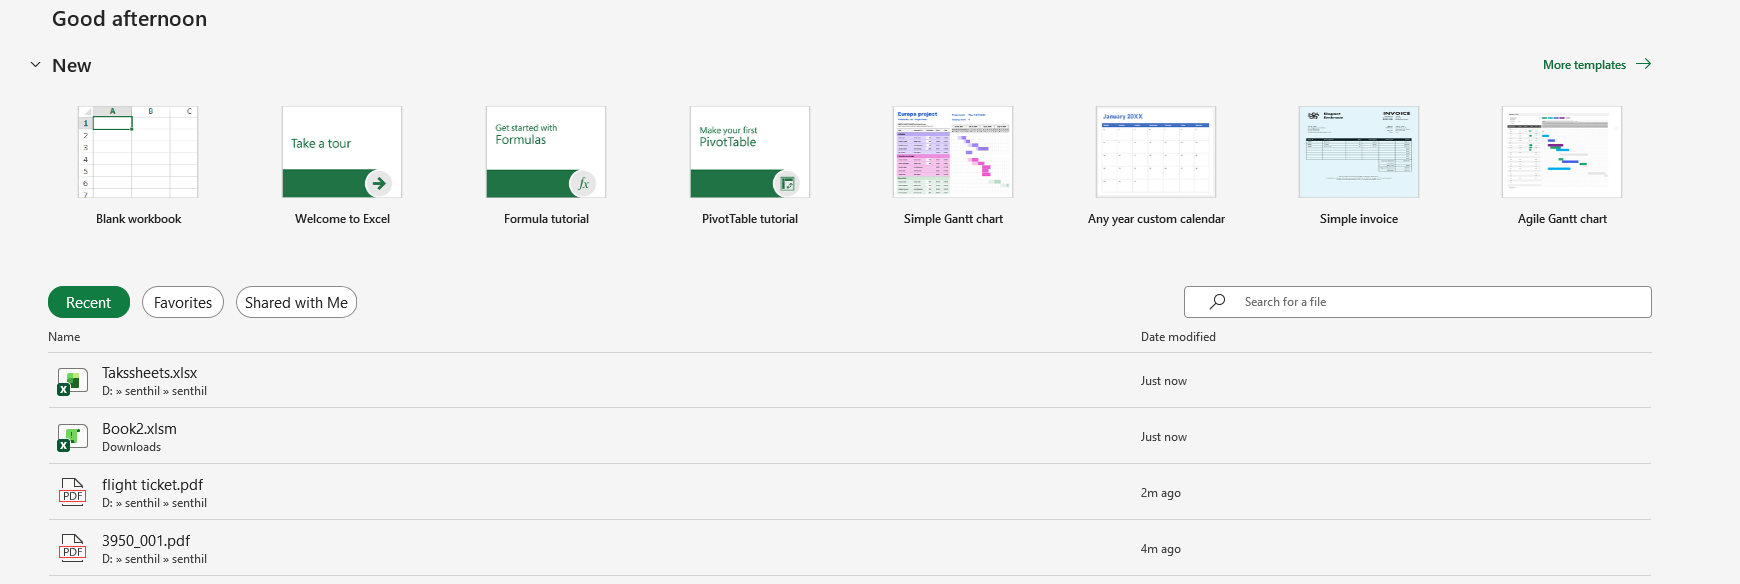Open 3950_001.pdf from the recent list
The image size is (1740, 584).
coord(850,549)
